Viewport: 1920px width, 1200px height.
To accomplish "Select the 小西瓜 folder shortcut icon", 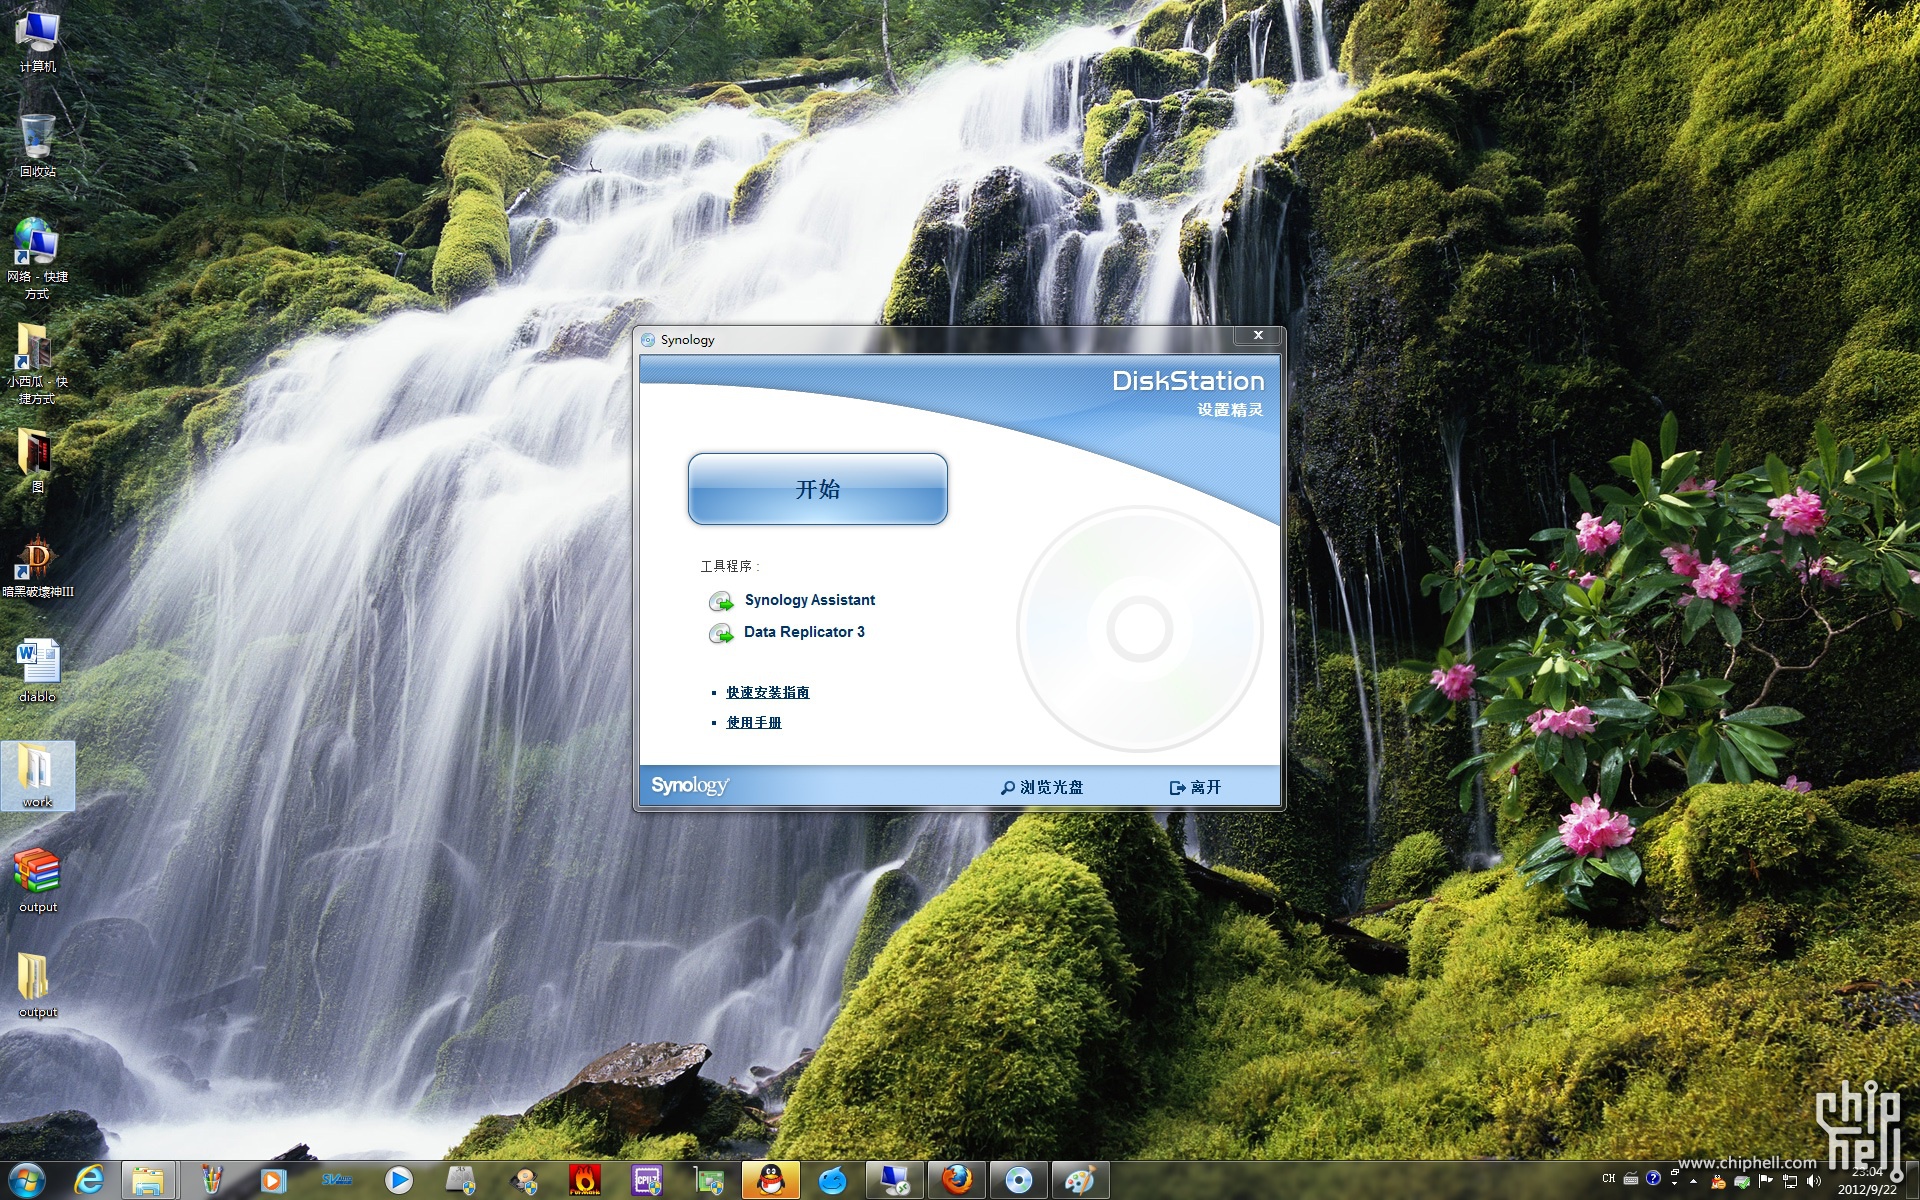I will 38,364.
